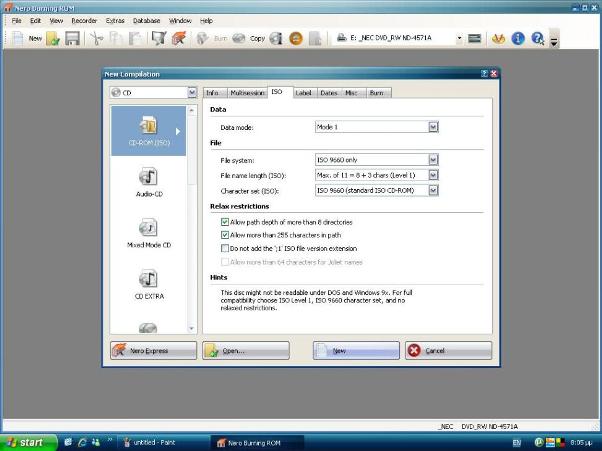Screen dimensions: 602x451
Task: Open the Extras menu
Action: [115, 21]
